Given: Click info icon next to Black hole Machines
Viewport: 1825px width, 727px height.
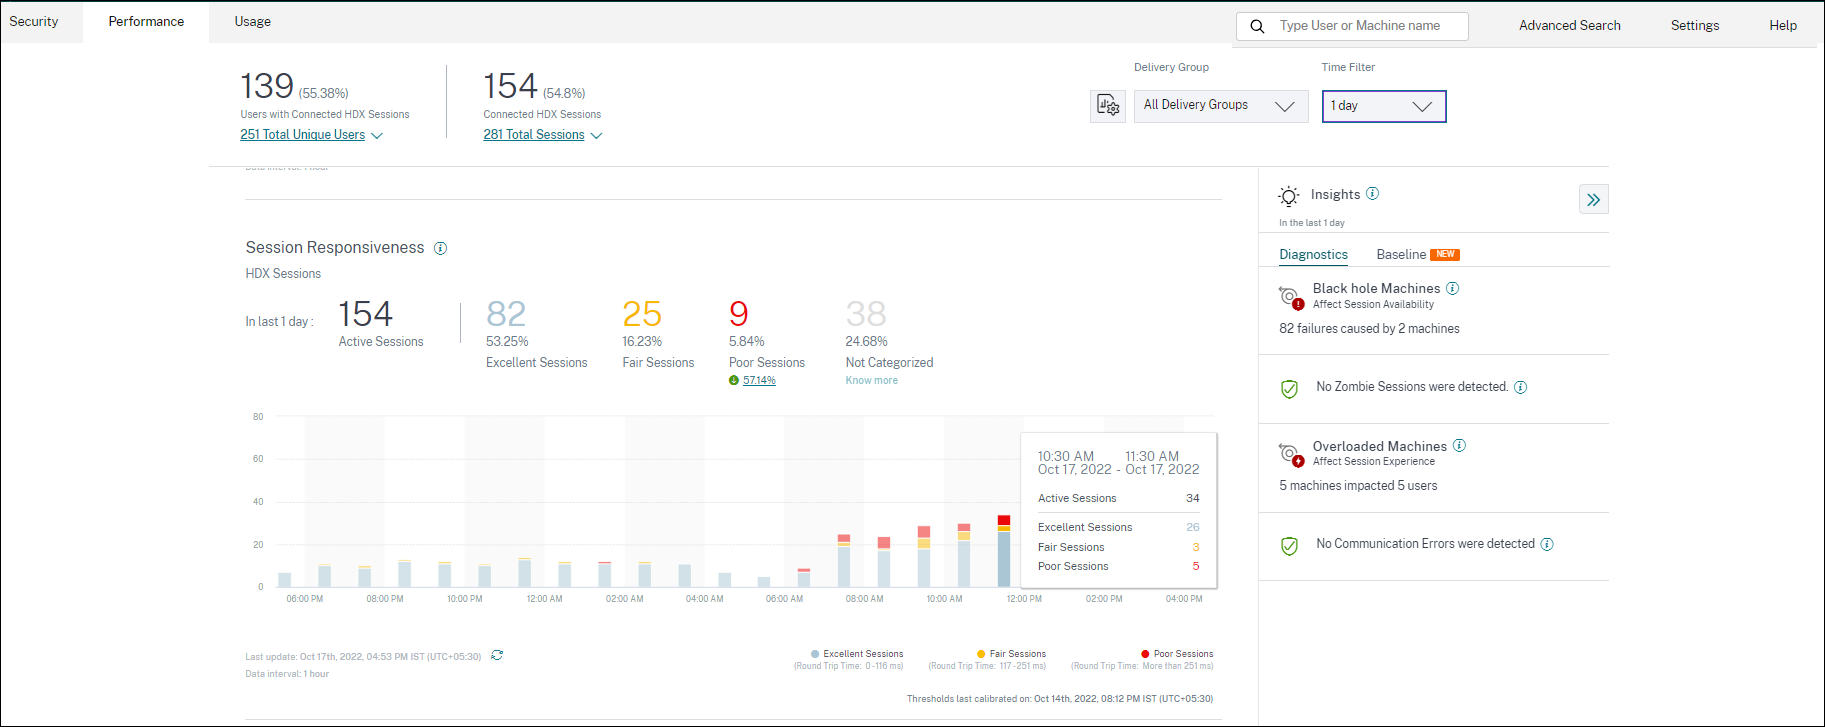Looking at the screenshot, I should 1453,288.
